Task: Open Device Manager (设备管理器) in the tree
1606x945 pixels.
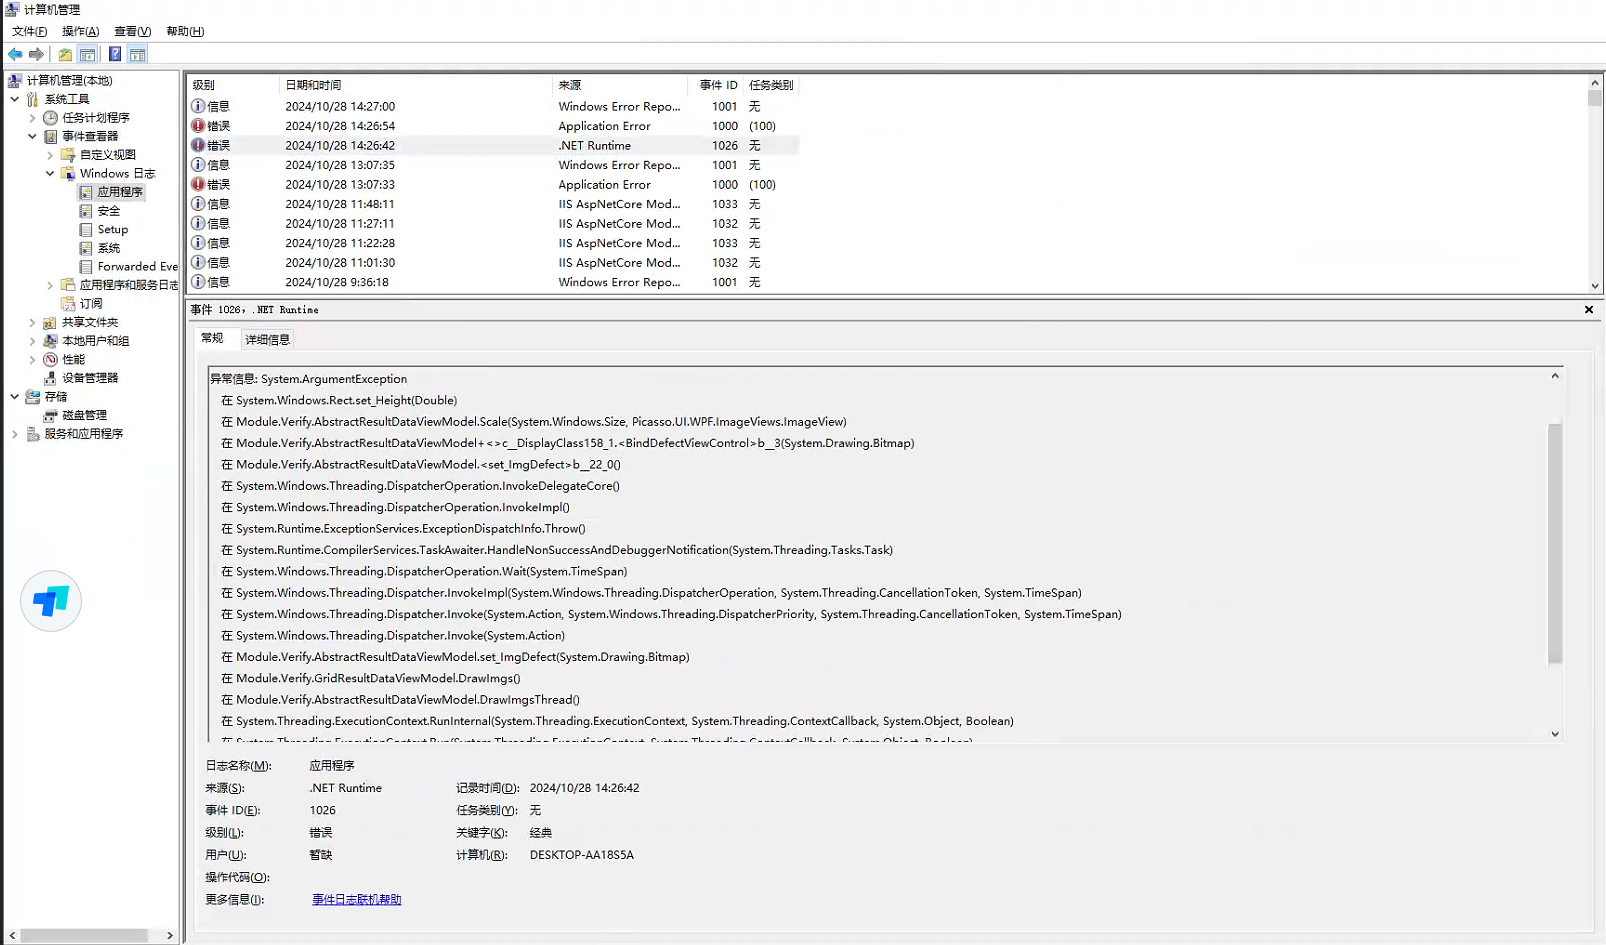Action: 89,378
